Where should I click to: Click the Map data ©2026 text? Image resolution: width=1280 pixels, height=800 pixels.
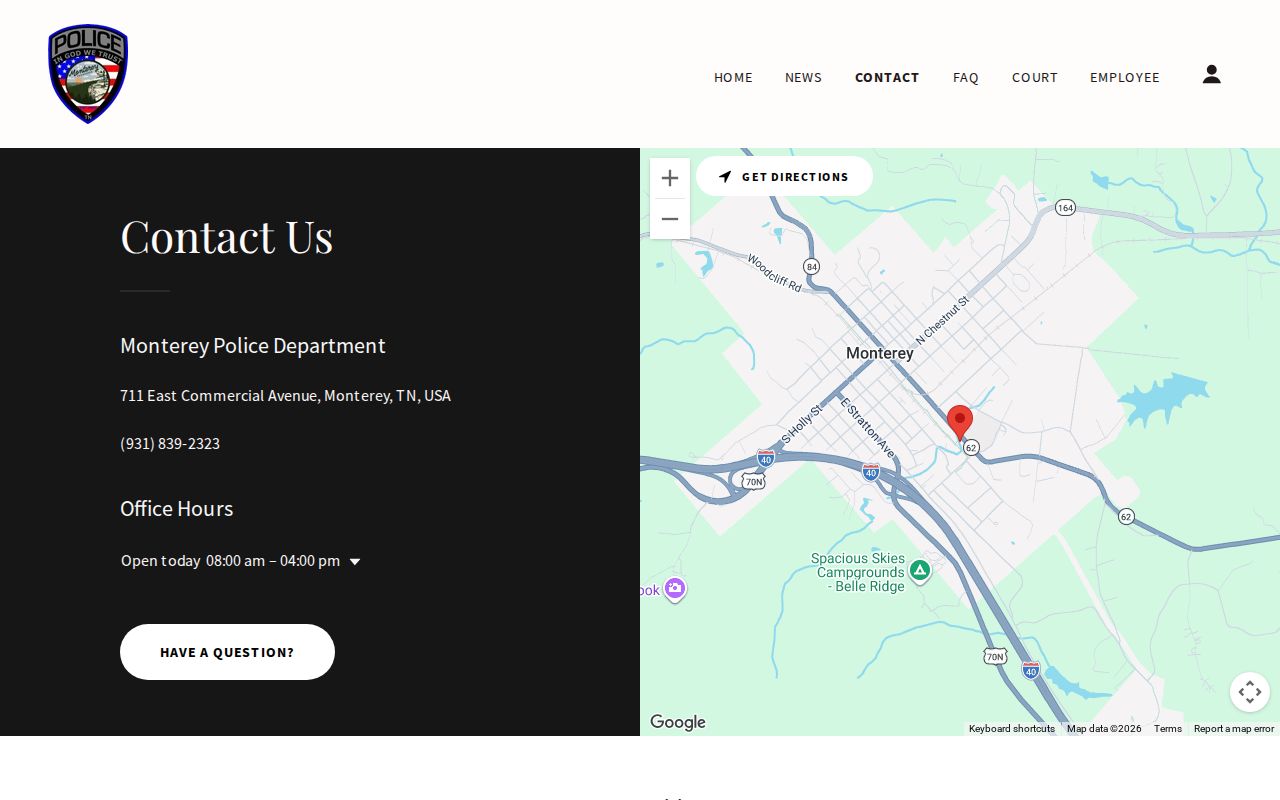1104,729
